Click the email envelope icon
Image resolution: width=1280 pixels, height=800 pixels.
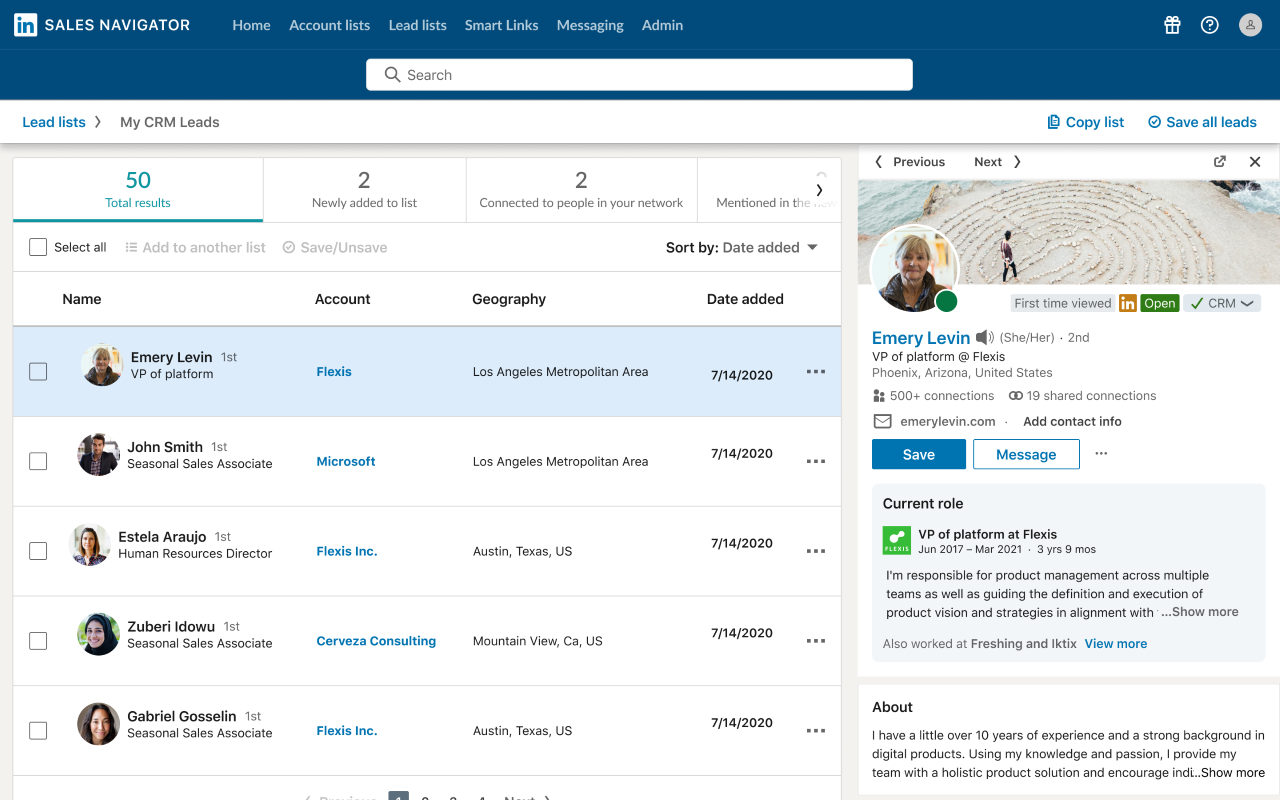pos(882,421)
